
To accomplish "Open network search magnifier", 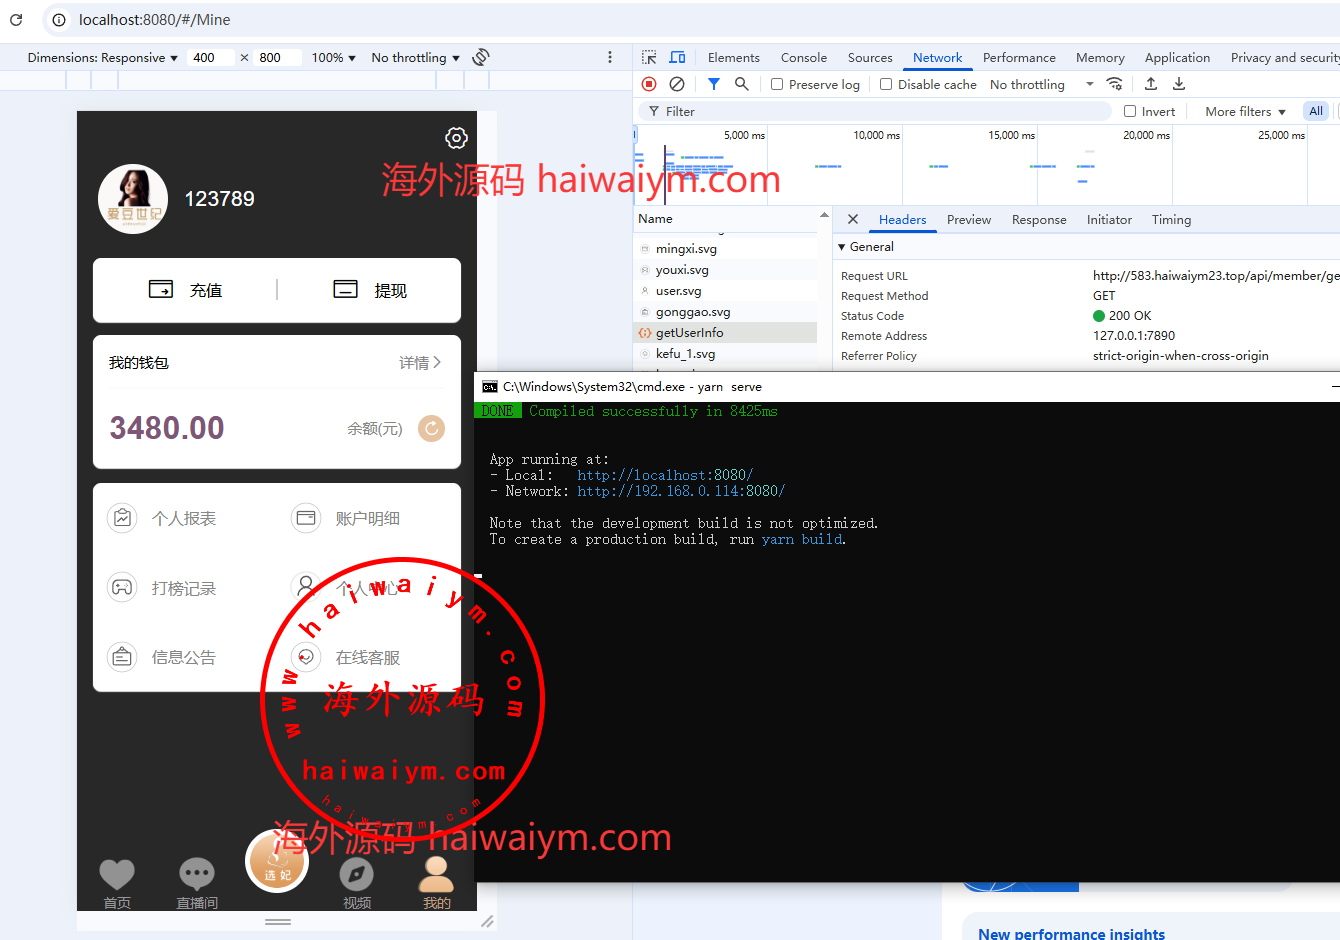I will pos(741,84).
